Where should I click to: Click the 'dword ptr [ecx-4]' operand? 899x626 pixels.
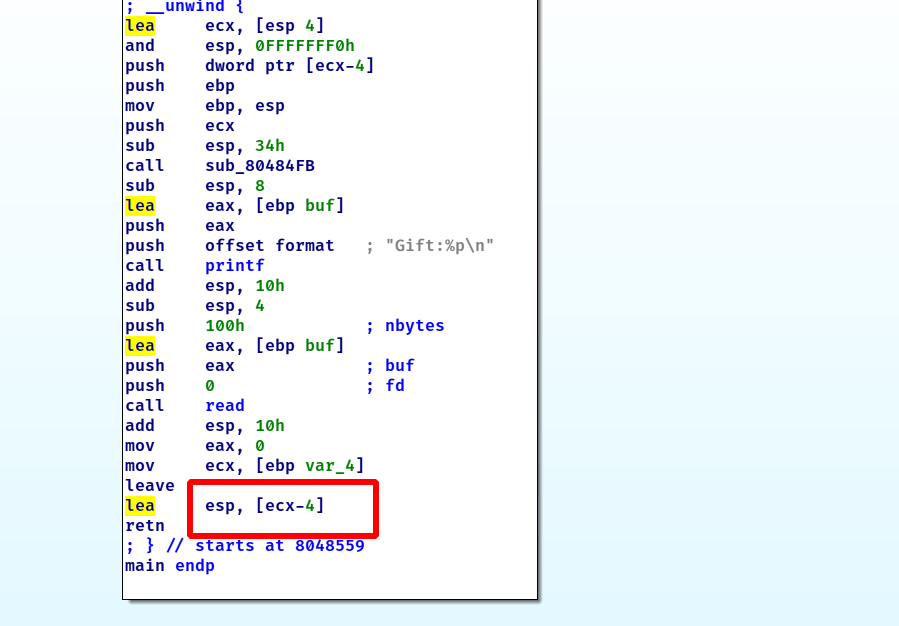[x=290, y=66]
